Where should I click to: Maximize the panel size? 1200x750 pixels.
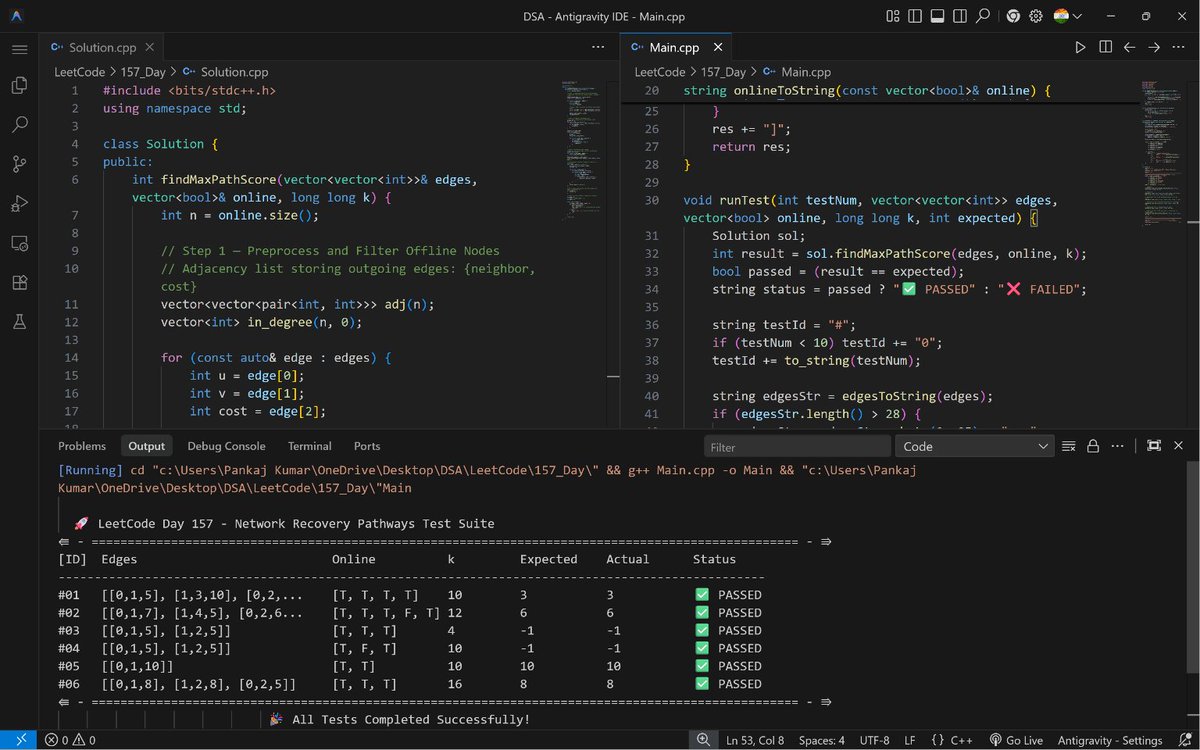tap(1153, 446)
